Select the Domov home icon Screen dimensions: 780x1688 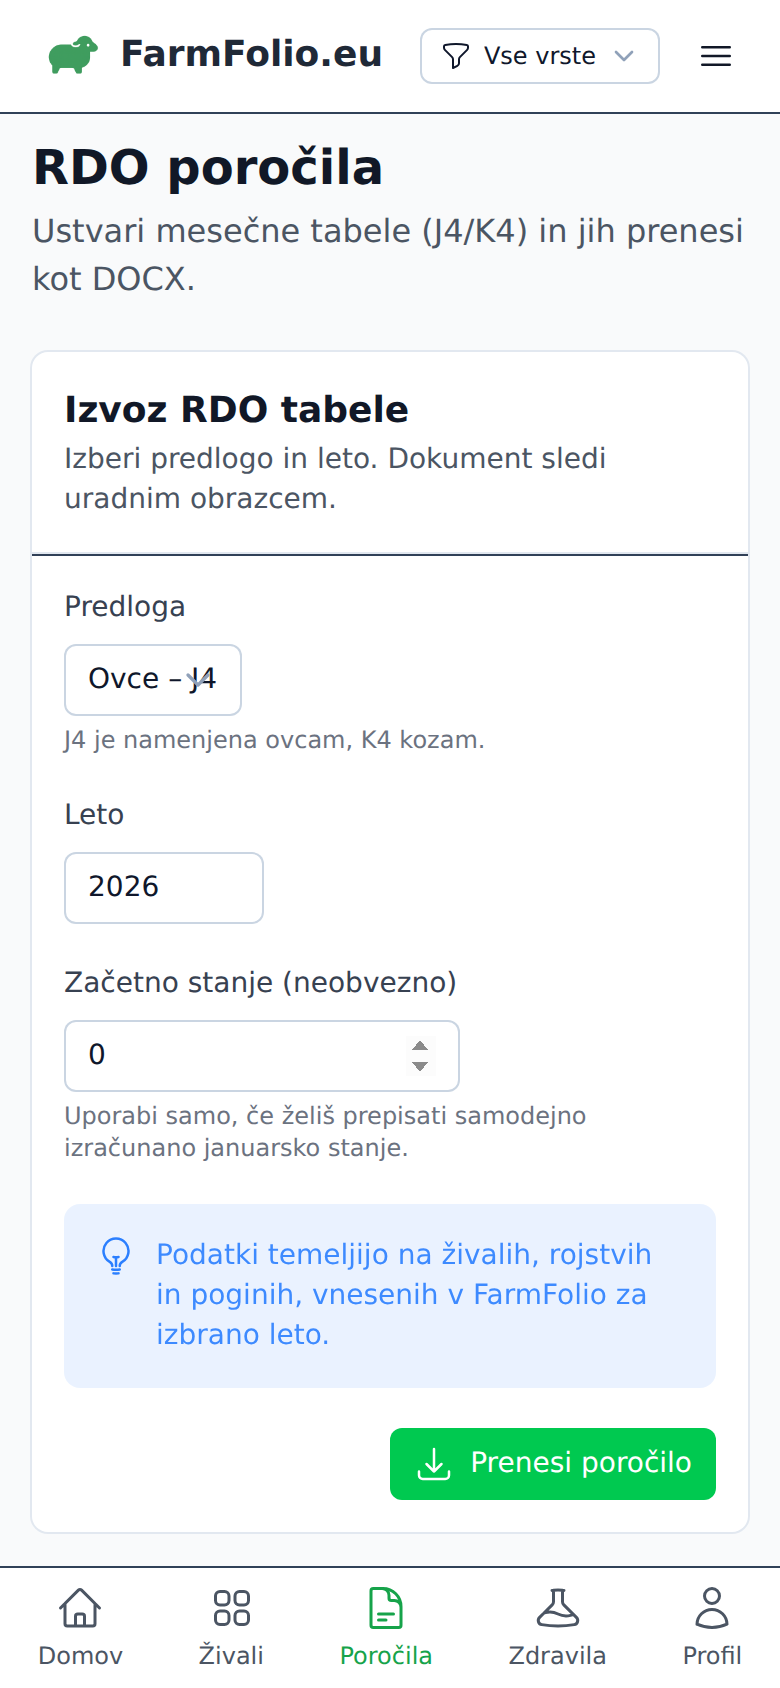tap(79, 1608)
